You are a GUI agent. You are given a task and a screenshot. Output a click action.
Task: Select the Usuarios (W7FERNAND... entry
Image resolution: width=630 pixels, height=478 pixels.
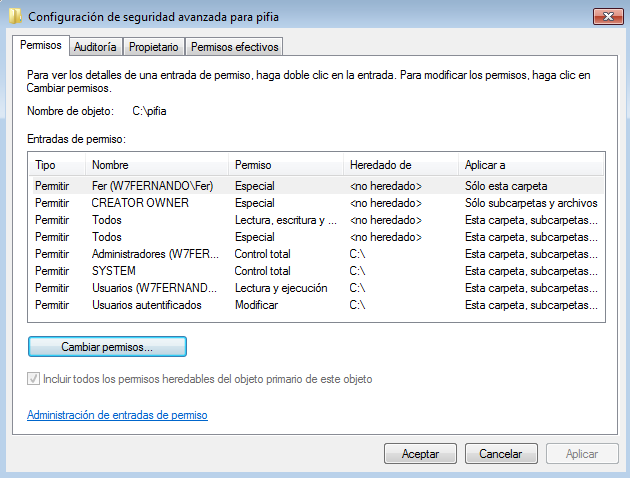pyautogui.click(x=316, y=288)
